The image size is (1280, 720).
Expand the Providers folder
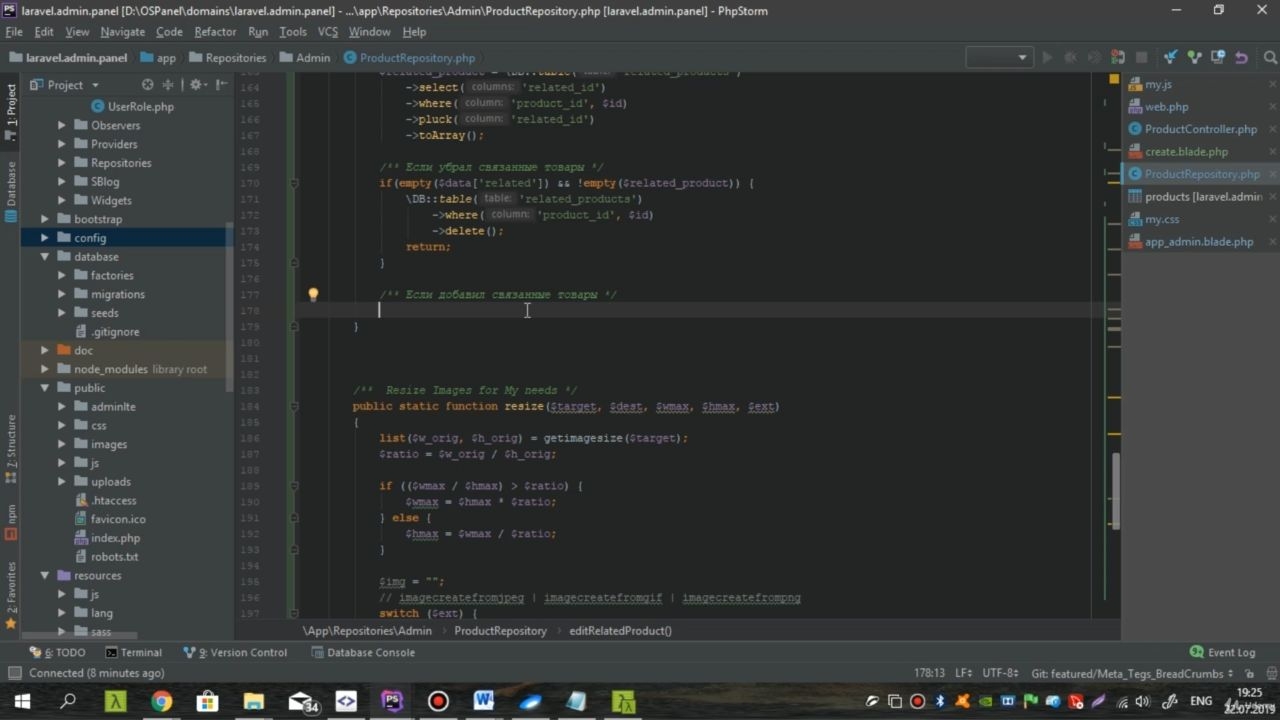click(62, 144)
